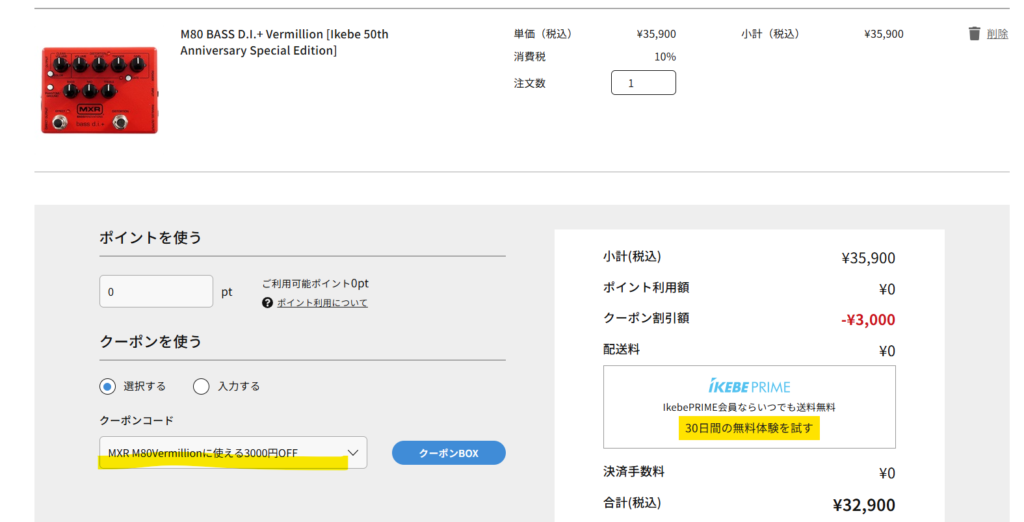Screen dimensions: 1024x522
Task: Open the MXR M80Vermillion coupon combo box
Action: (x=233, y=453)
